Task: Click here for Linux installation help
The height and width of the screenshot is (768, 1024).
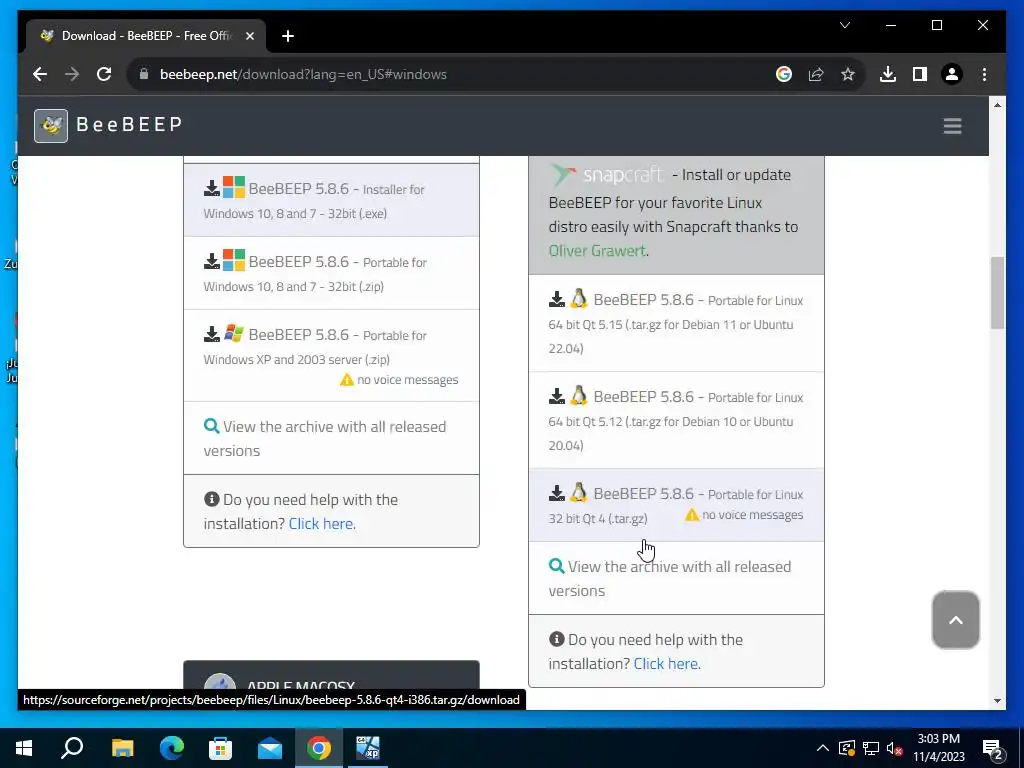Action: coord(667,664)
